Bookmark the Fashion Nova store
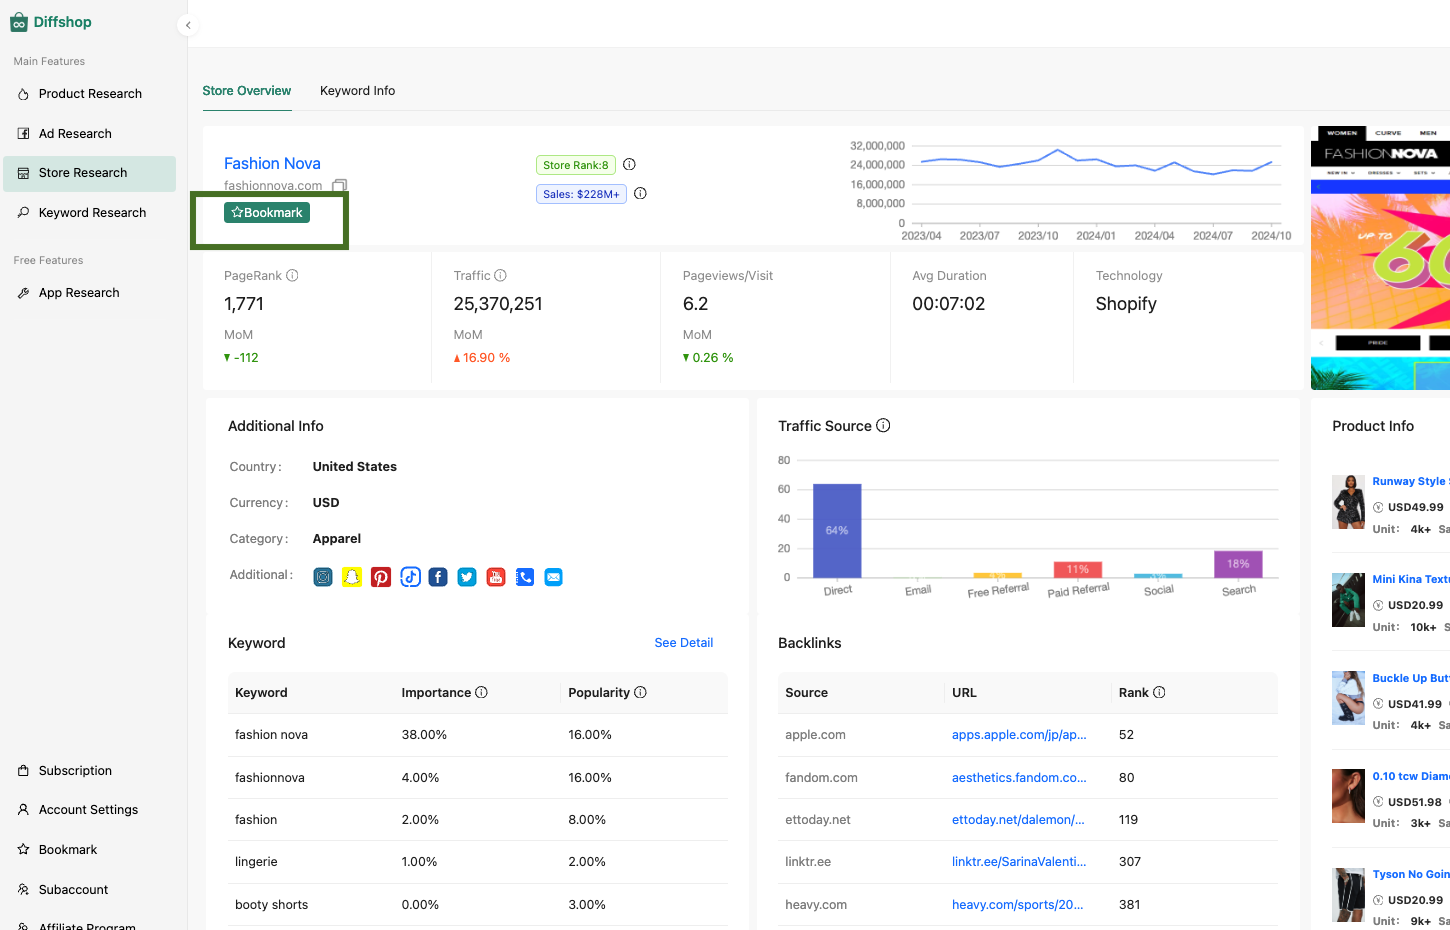This screenshot has width=1450, height=930. (x=267, y=213)
